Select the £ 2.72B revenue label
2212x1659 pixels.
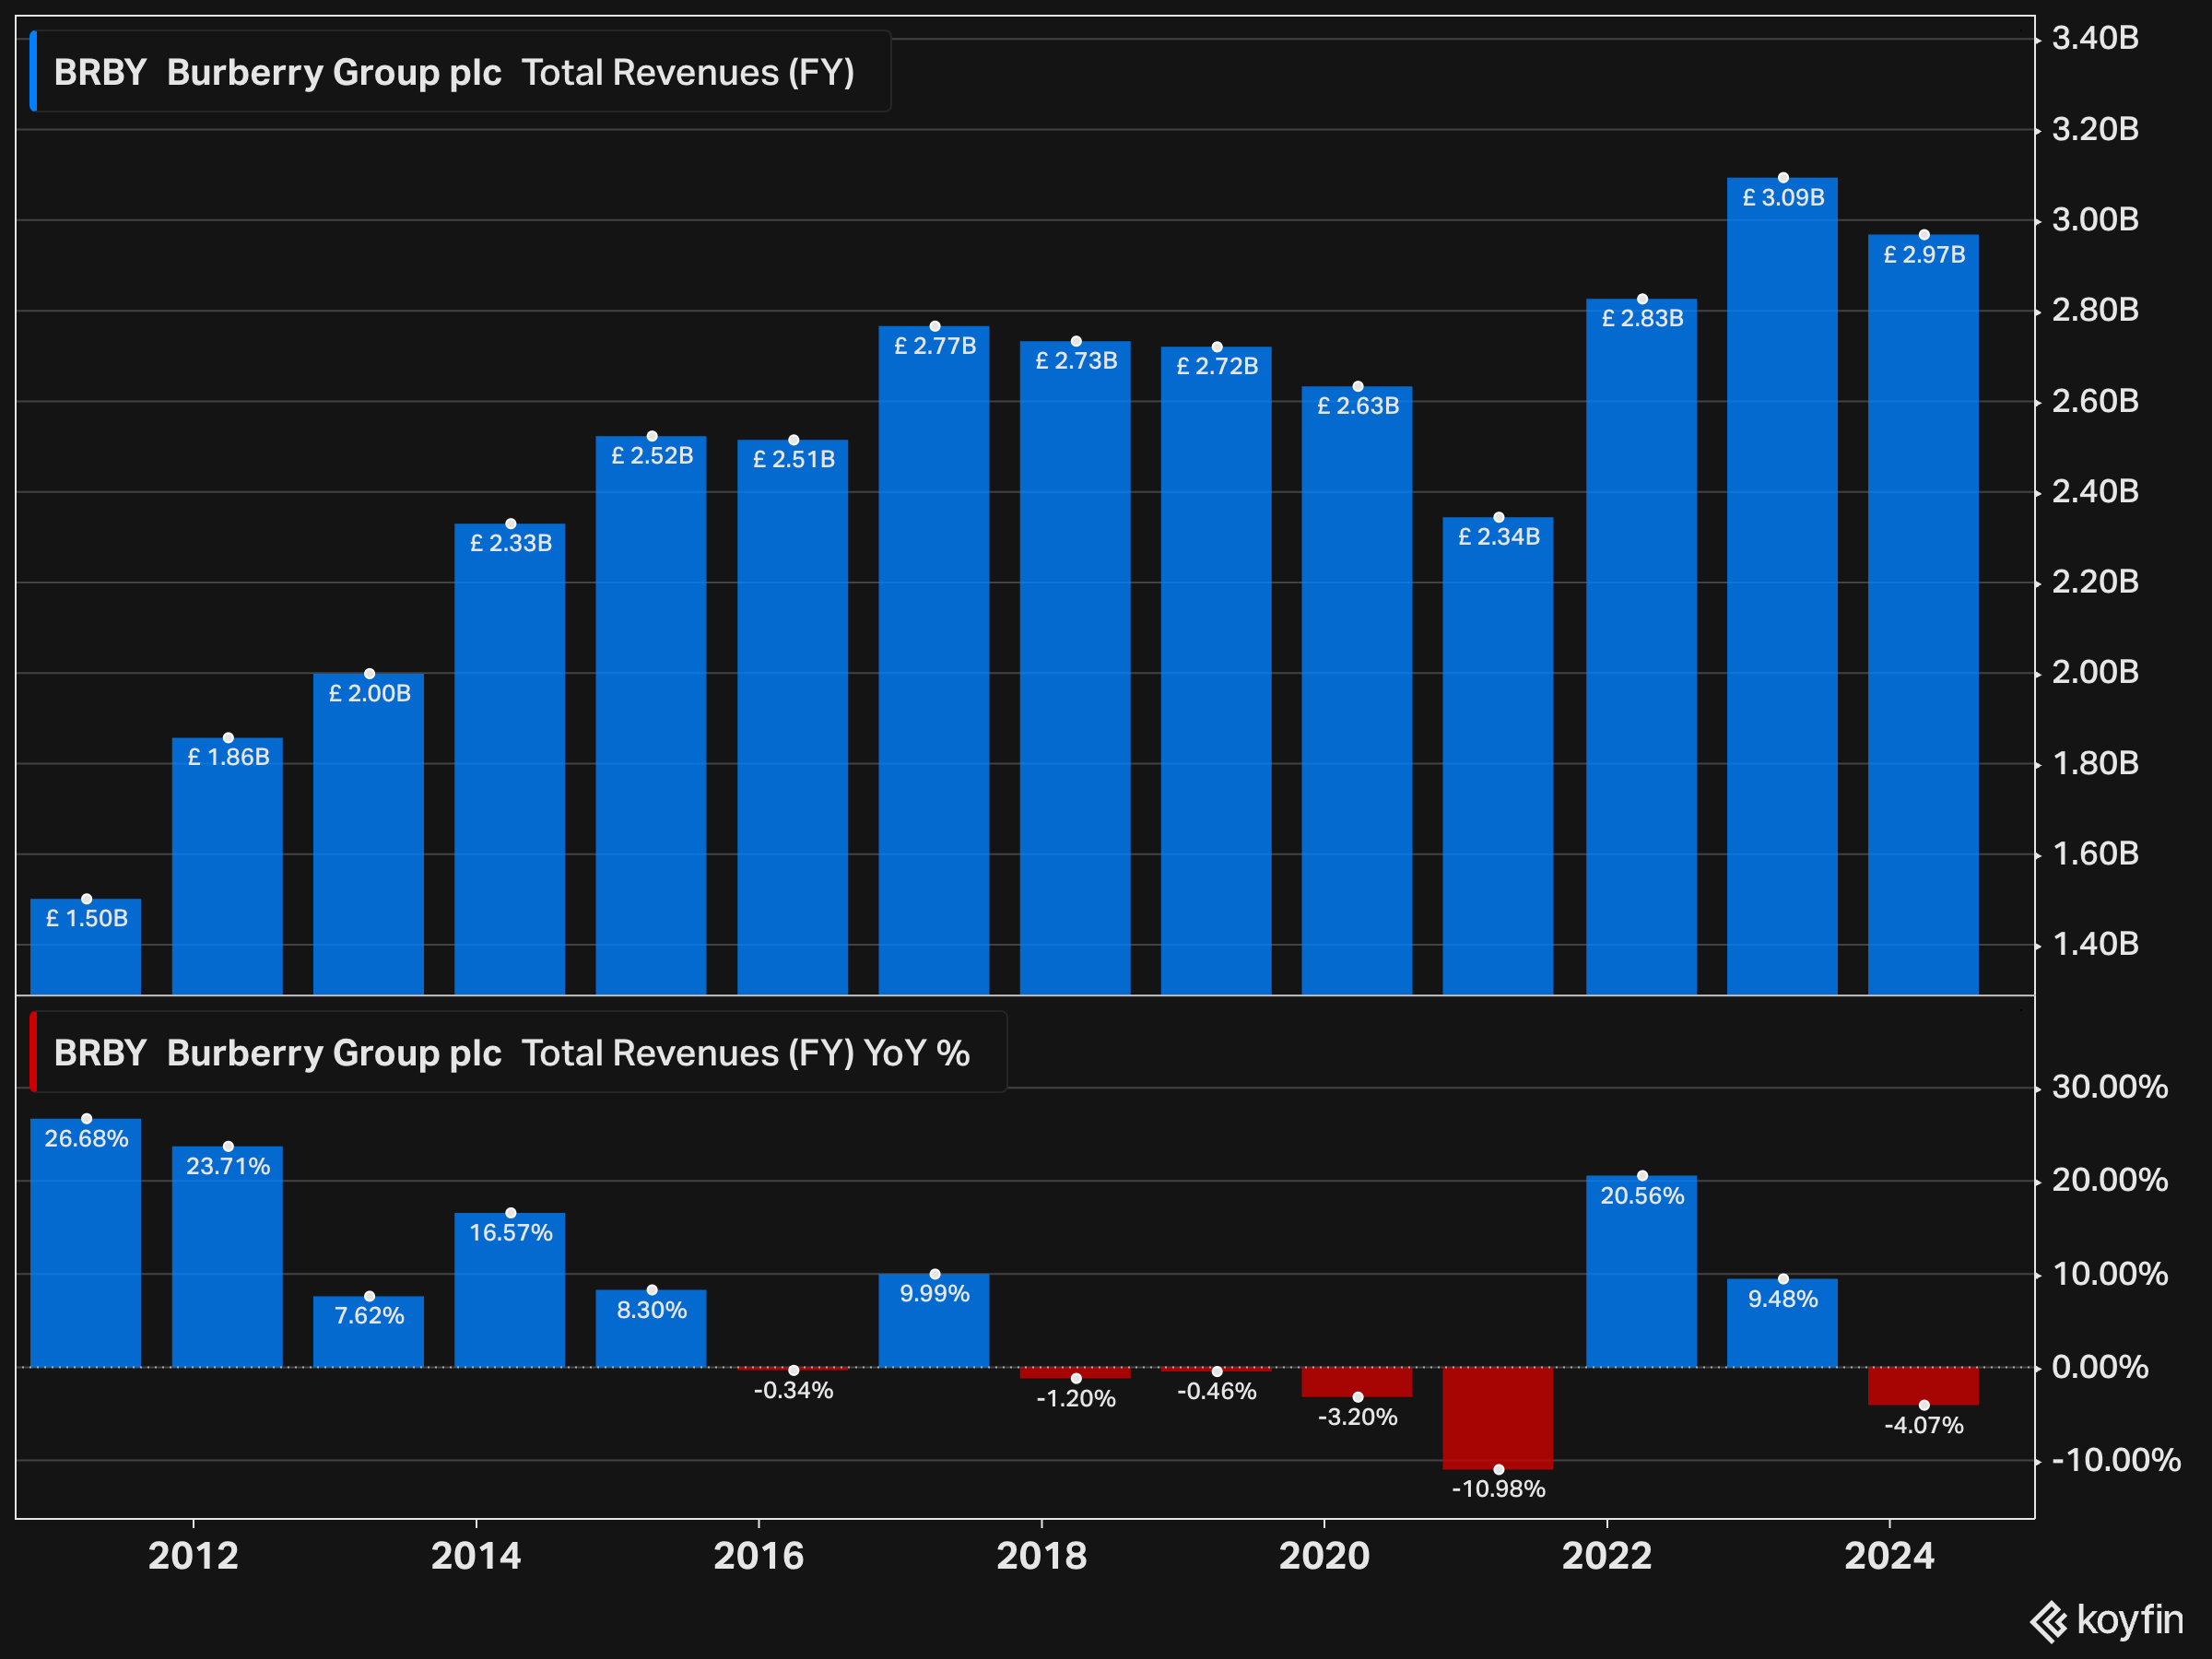1217,366
